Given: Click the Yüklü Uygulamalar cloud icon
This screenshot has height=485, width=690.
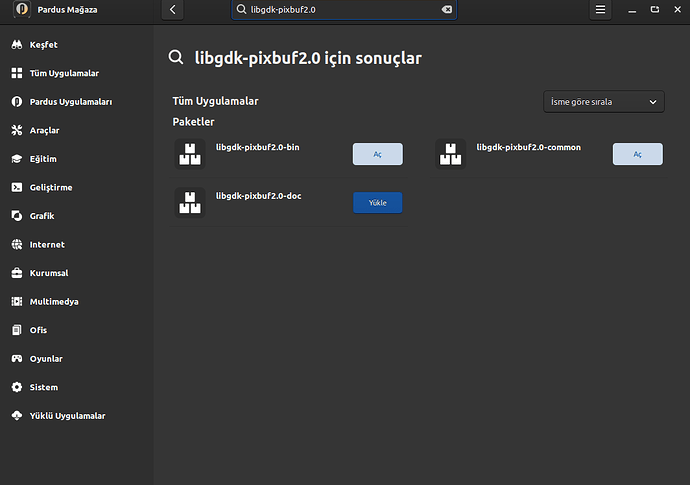Looking at the screenshot, I should (x=16, y=415).
